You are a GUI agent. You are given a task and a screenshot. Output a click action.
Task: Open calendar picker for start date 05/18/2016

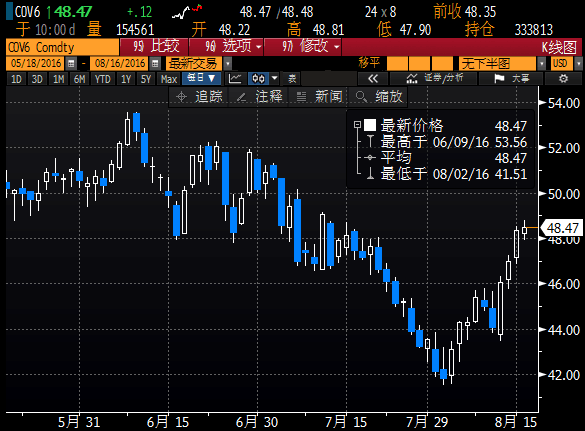[71, 63]
